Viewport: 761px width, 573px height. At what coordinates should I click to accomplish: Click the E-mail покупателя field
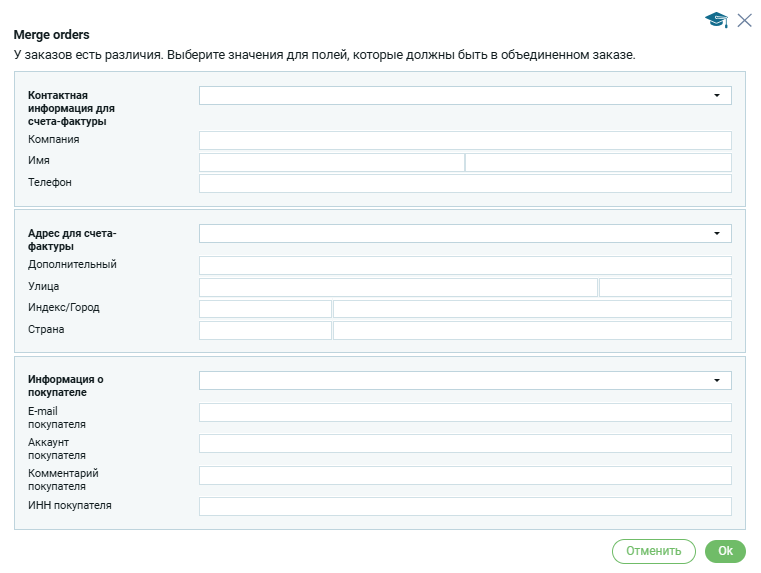(x=465, y=413)
